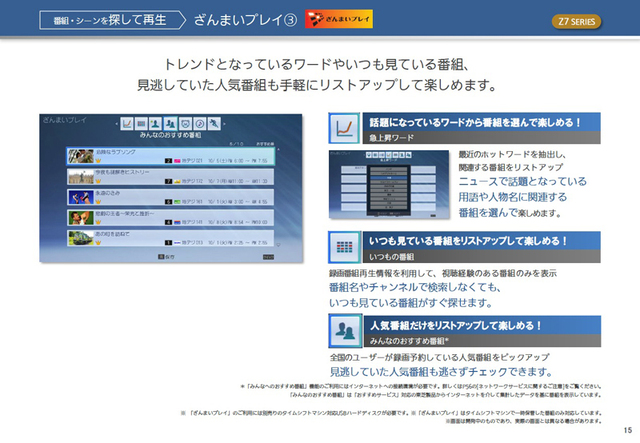Click small hot-words TV screenshot thumbnail
Screen dimensions: 640x443
[x=389, y=184]
